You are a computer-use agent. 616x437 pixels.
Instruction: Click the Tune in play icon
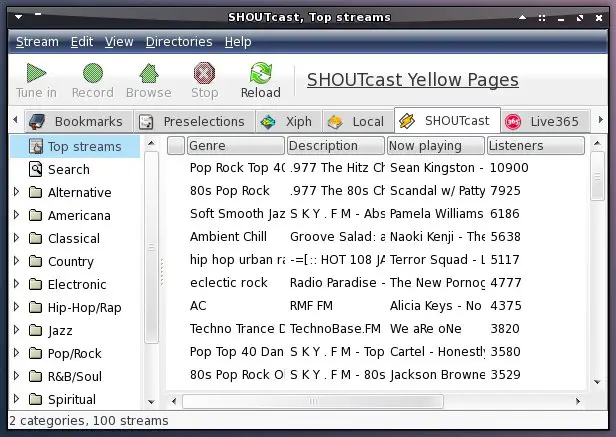36,73
